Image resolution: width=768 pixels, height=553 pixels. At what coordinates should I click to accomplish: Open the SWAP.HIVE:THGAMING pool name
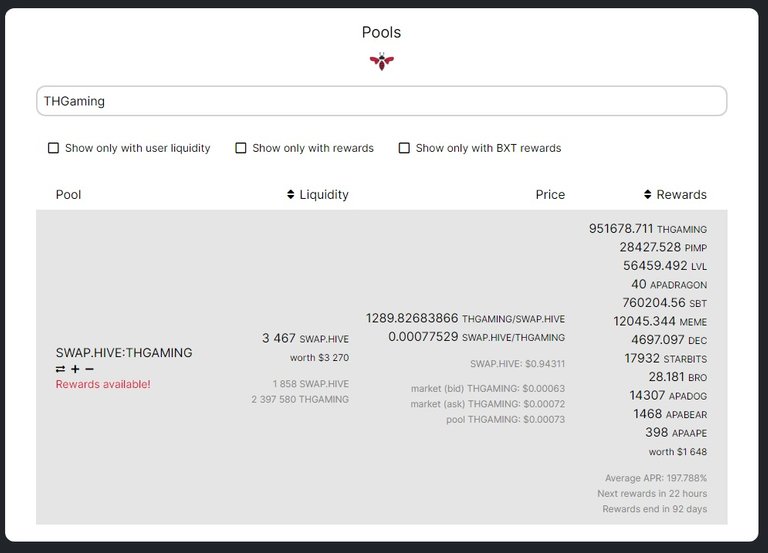point(124,353)
